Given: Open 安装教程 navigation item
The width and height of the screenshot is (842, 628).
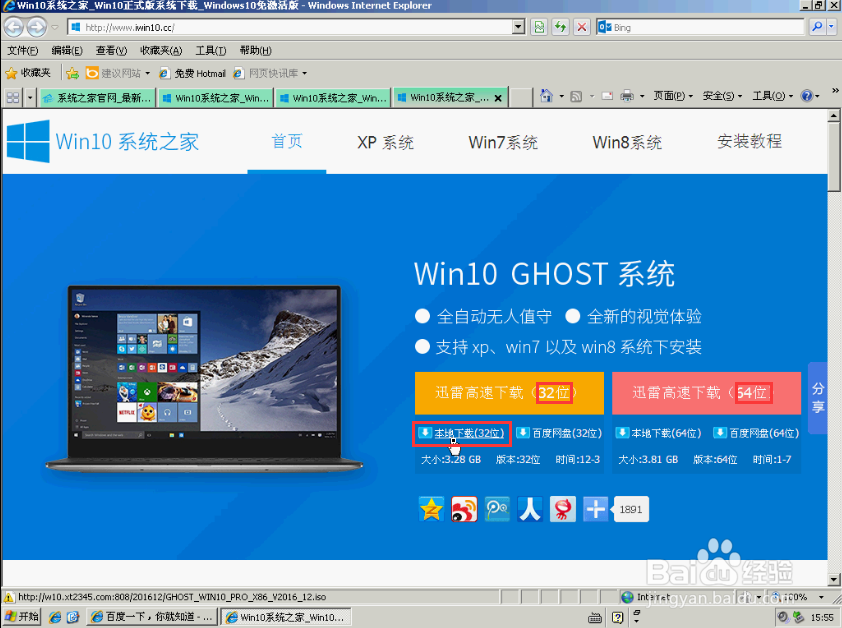Looking at the screenshot, I should (749, 141).
